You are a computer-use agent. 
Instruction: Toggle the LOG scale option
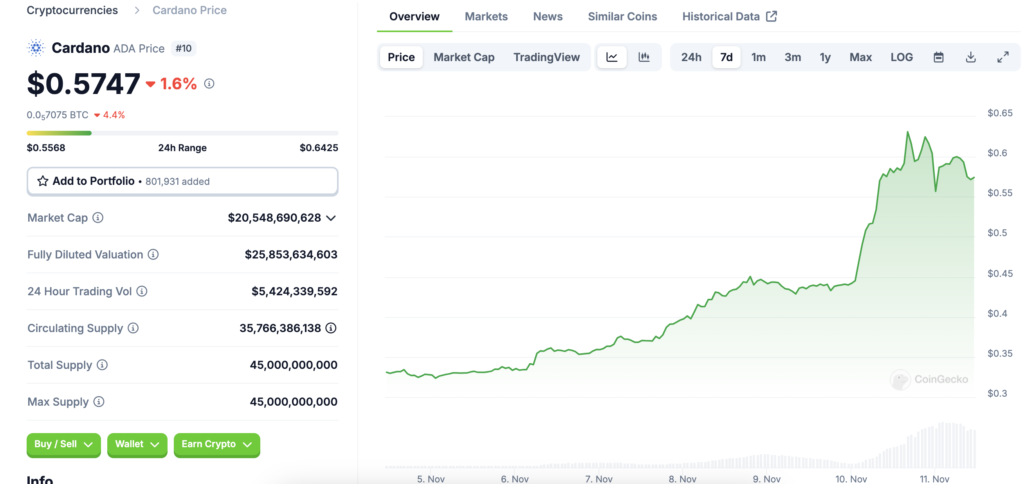point(901,57)
